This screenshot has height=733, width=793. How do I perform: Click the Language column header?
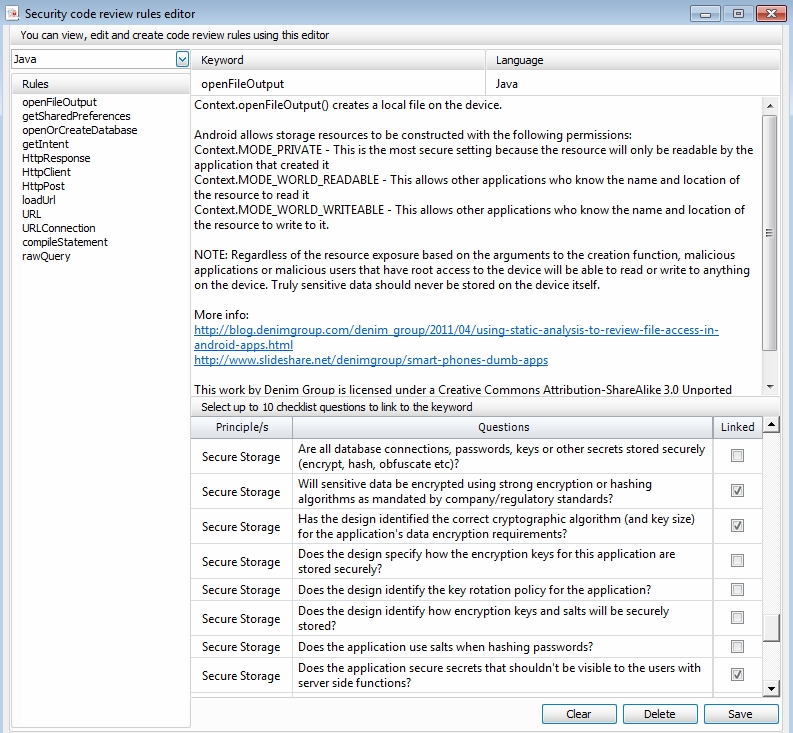click(x=633, y=60)
